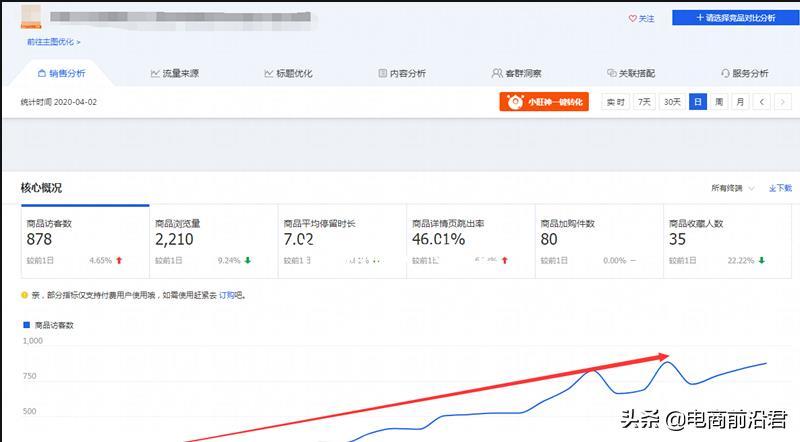The image size is (800, 442).
Task: Select the 商品浏览量 metric card
Action: (214, 241)
